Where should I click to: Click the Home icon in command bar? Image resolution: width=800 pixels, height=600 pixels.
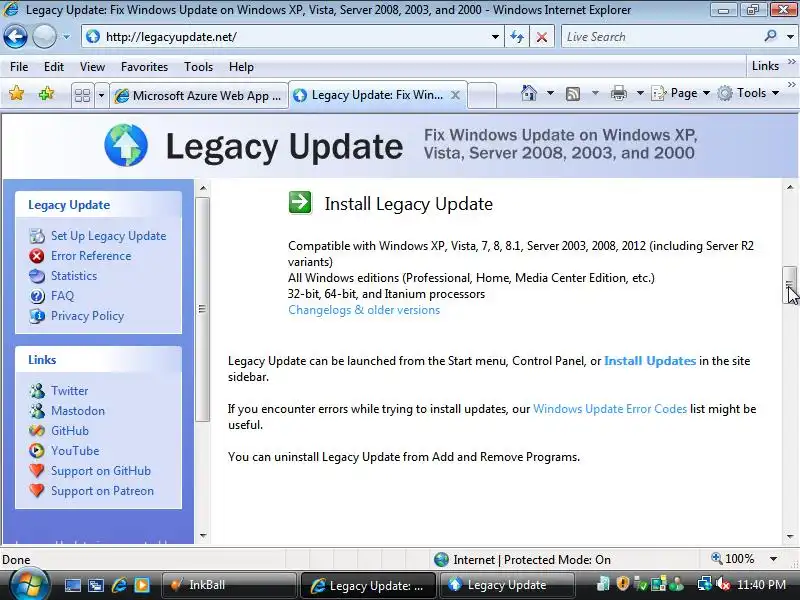[529, 93]
